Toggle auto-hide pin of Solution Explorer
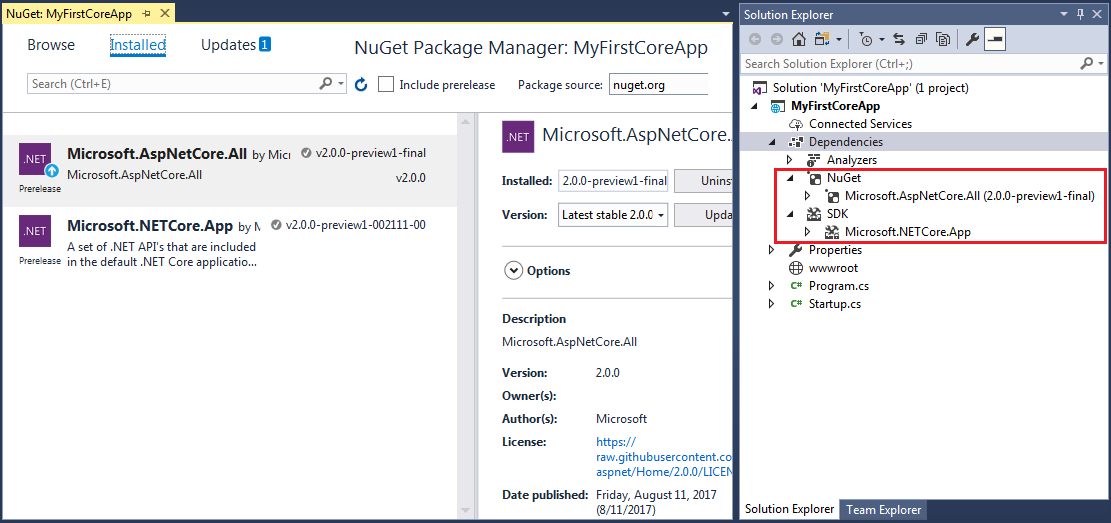This screenshot has height=523, width=1111. [1081, 14]
